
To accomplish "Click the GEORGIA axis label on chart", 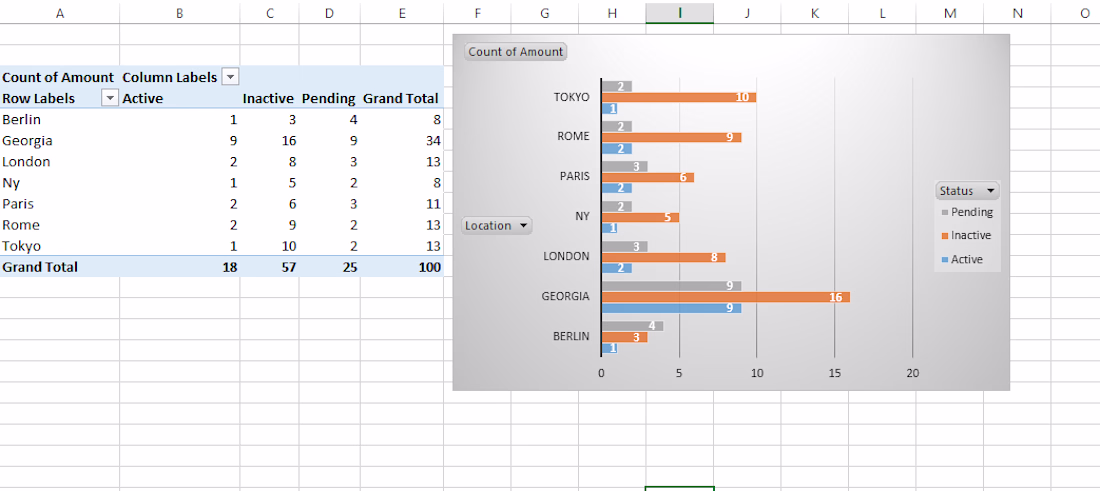I will pyautogui.click(x=565, y=297).
